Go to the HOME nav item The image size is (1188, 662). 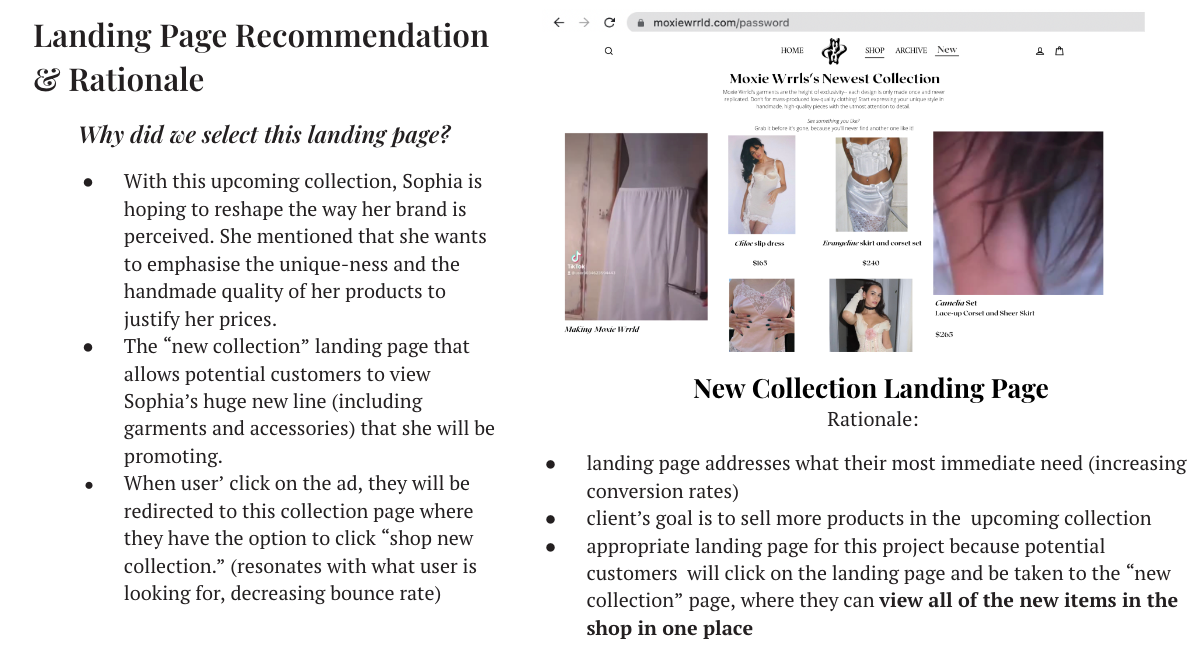click(x=792, y=51)
